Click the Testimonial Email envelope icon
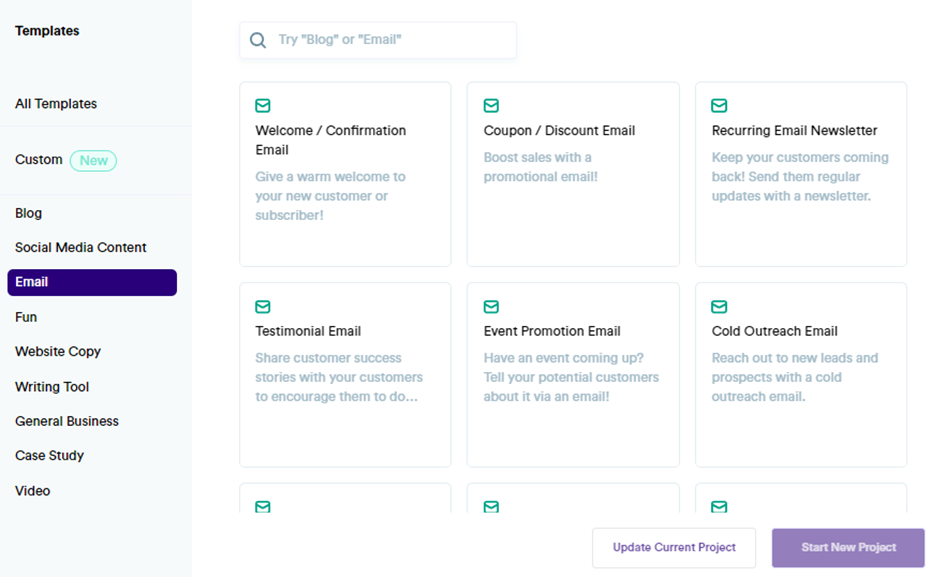Image resolution: width=931 pixels, height=577 pixels. point(262,306)
